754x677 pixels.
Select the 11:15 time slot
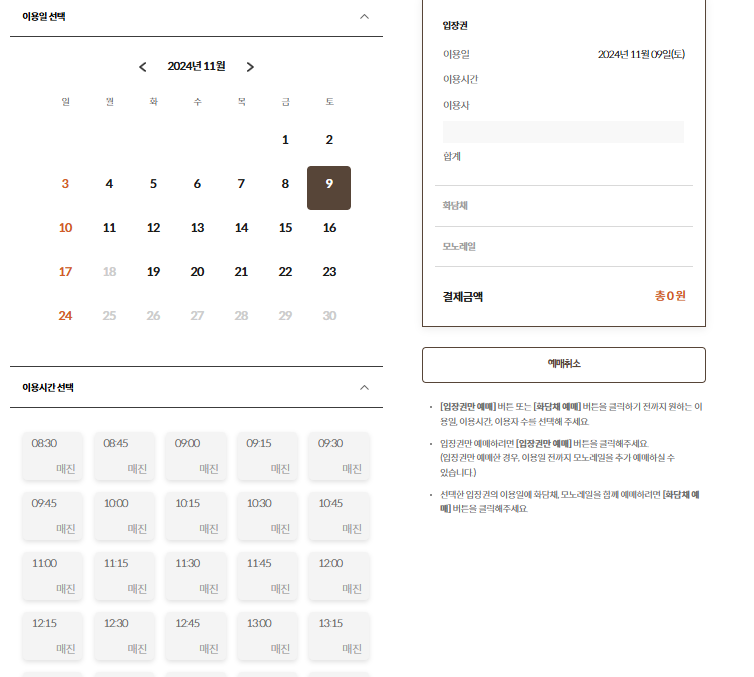(x=124, y=576)
